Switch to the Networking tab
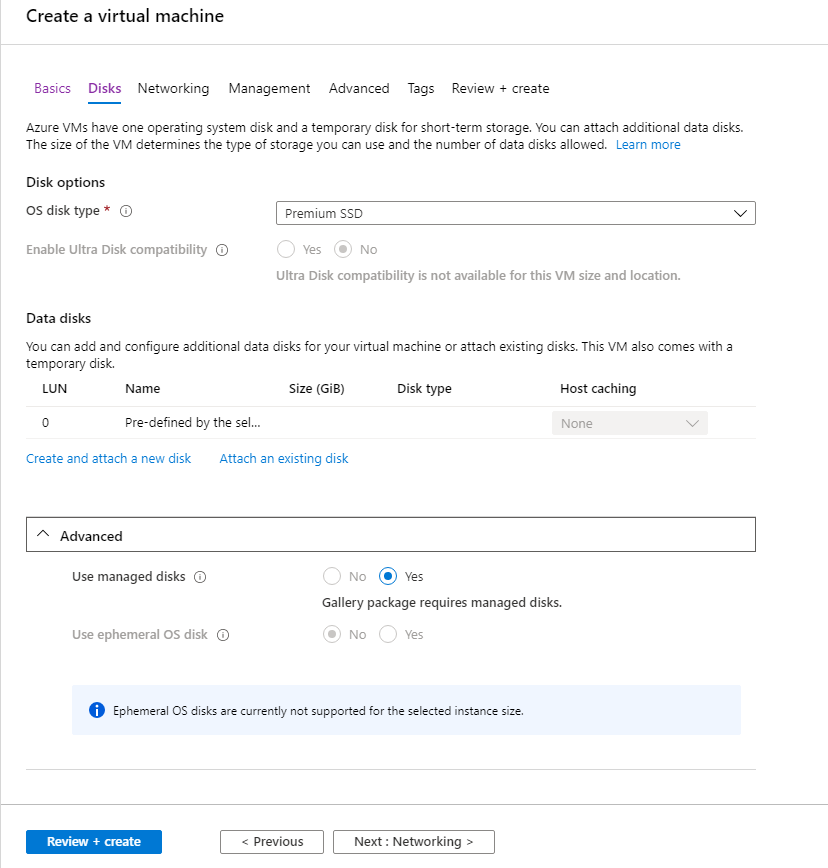 coord(173,88)
